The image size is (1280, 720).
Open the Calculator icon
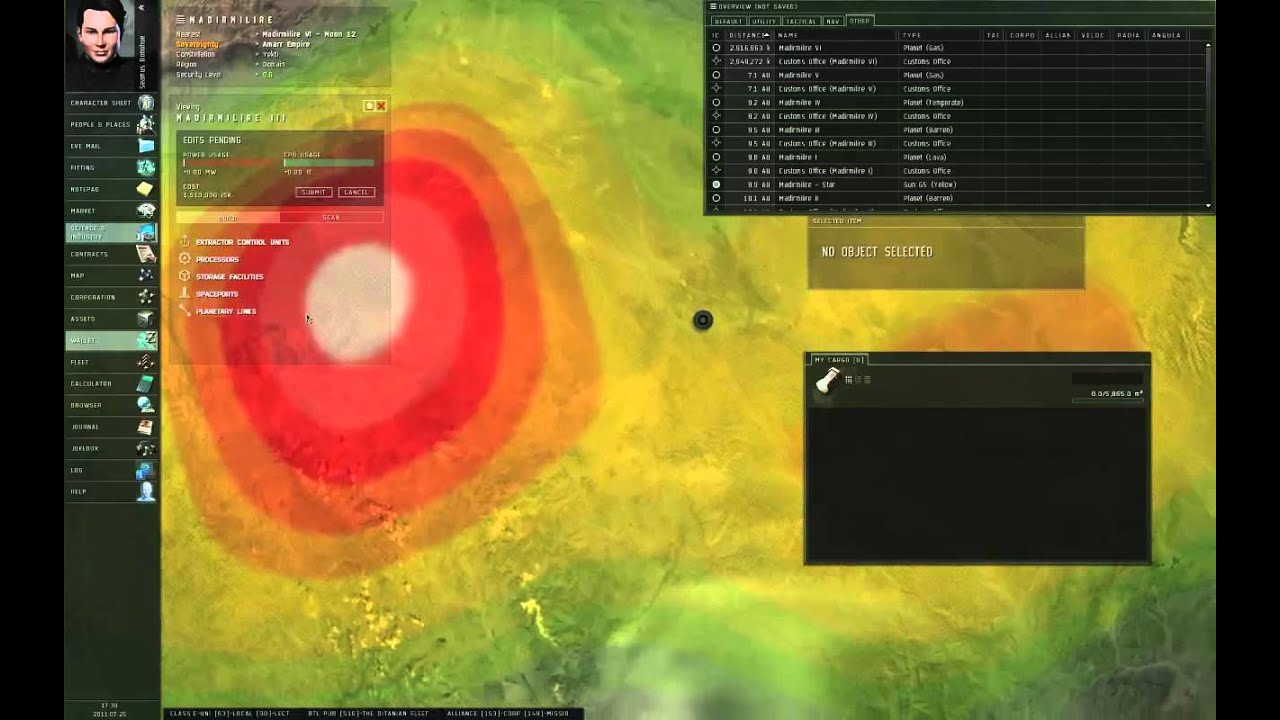(x=146, y=383)
